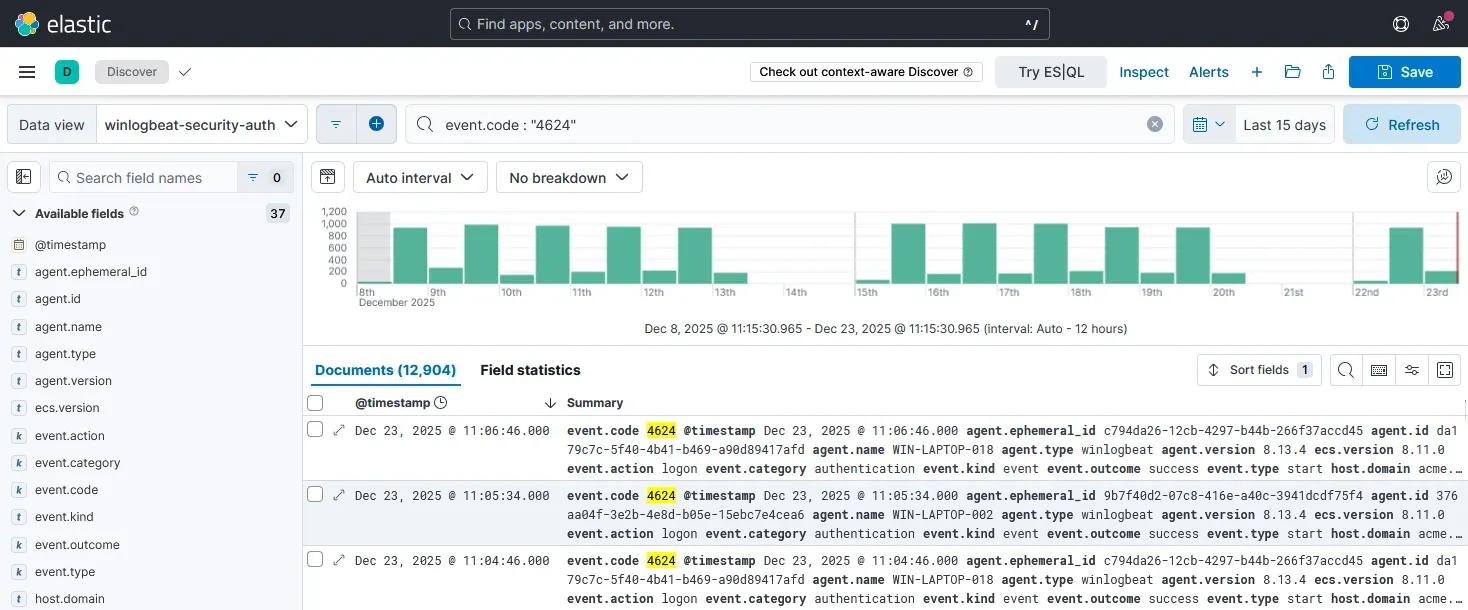This screenshot has height=610, width=1468.
Task: Click the Try ES|QL button
Action: [x=1050, y=71]
